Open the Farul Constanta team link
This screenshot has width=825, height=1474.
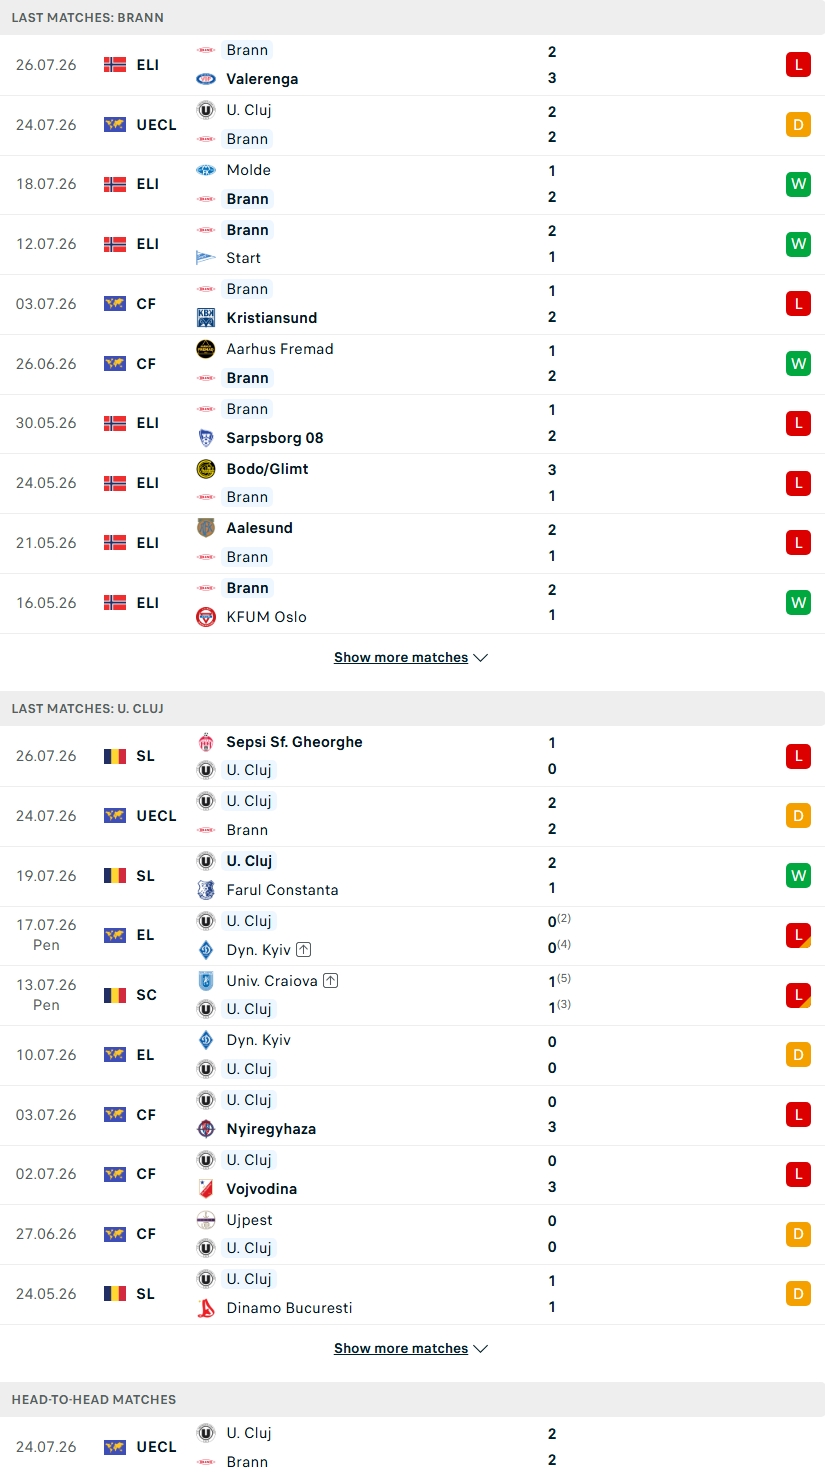pyautogui.click(x=282, y=890)
